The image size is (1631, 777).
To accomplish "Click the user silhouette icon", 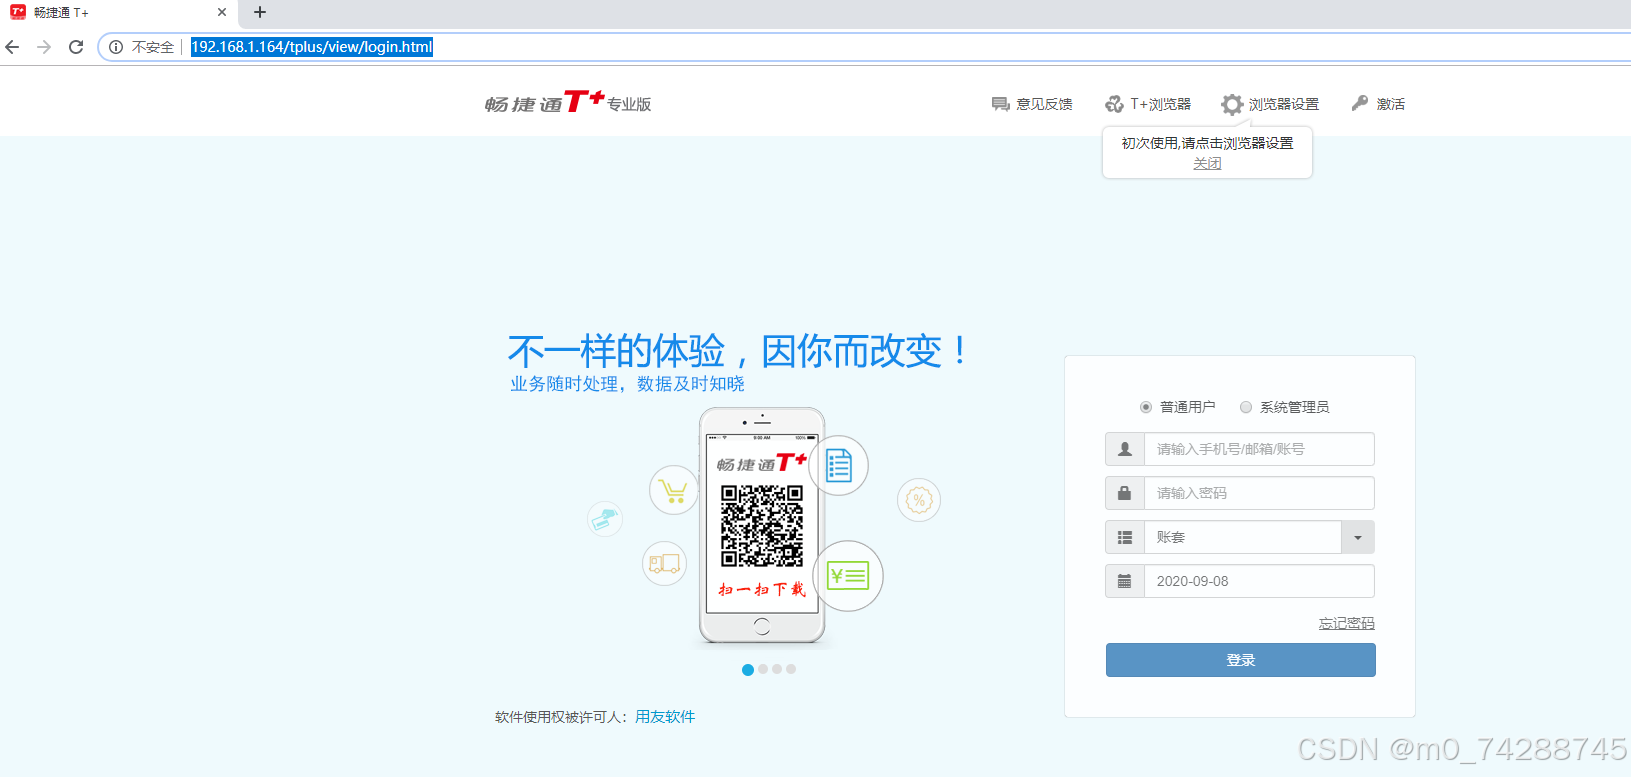I will (x=1125, y=449).
